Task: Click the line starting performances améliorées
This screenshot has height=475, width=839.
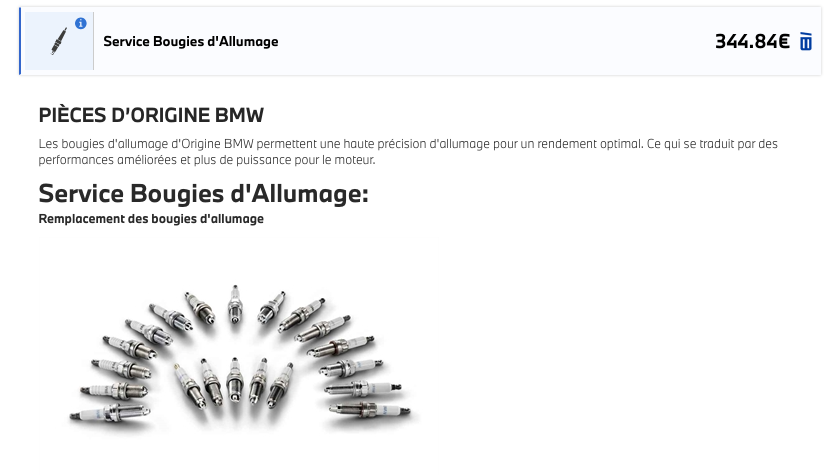Action: point(207,160)
